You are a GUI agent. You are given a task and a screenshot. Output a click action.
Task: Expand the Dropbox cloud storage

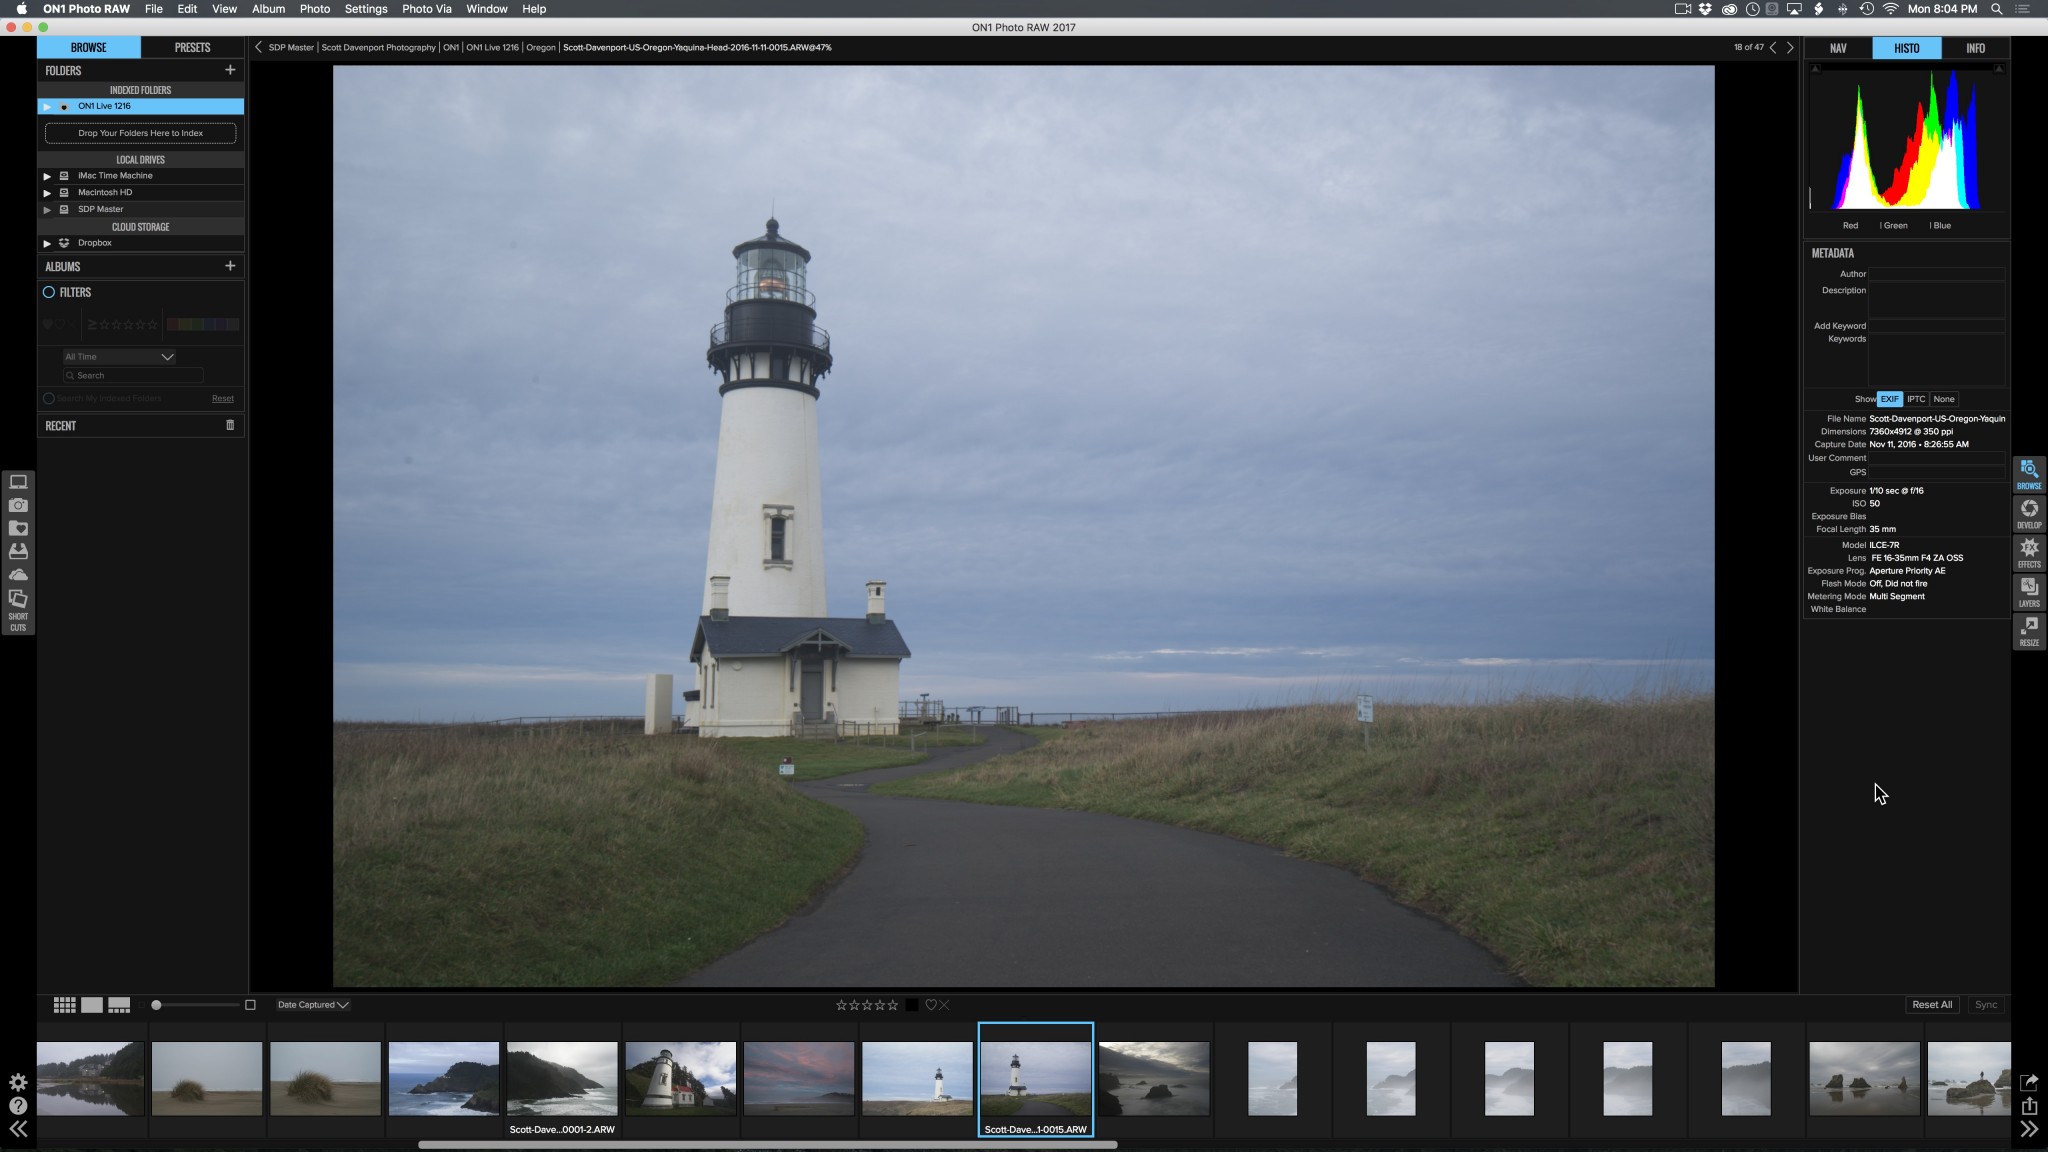(x=47, y=243)
